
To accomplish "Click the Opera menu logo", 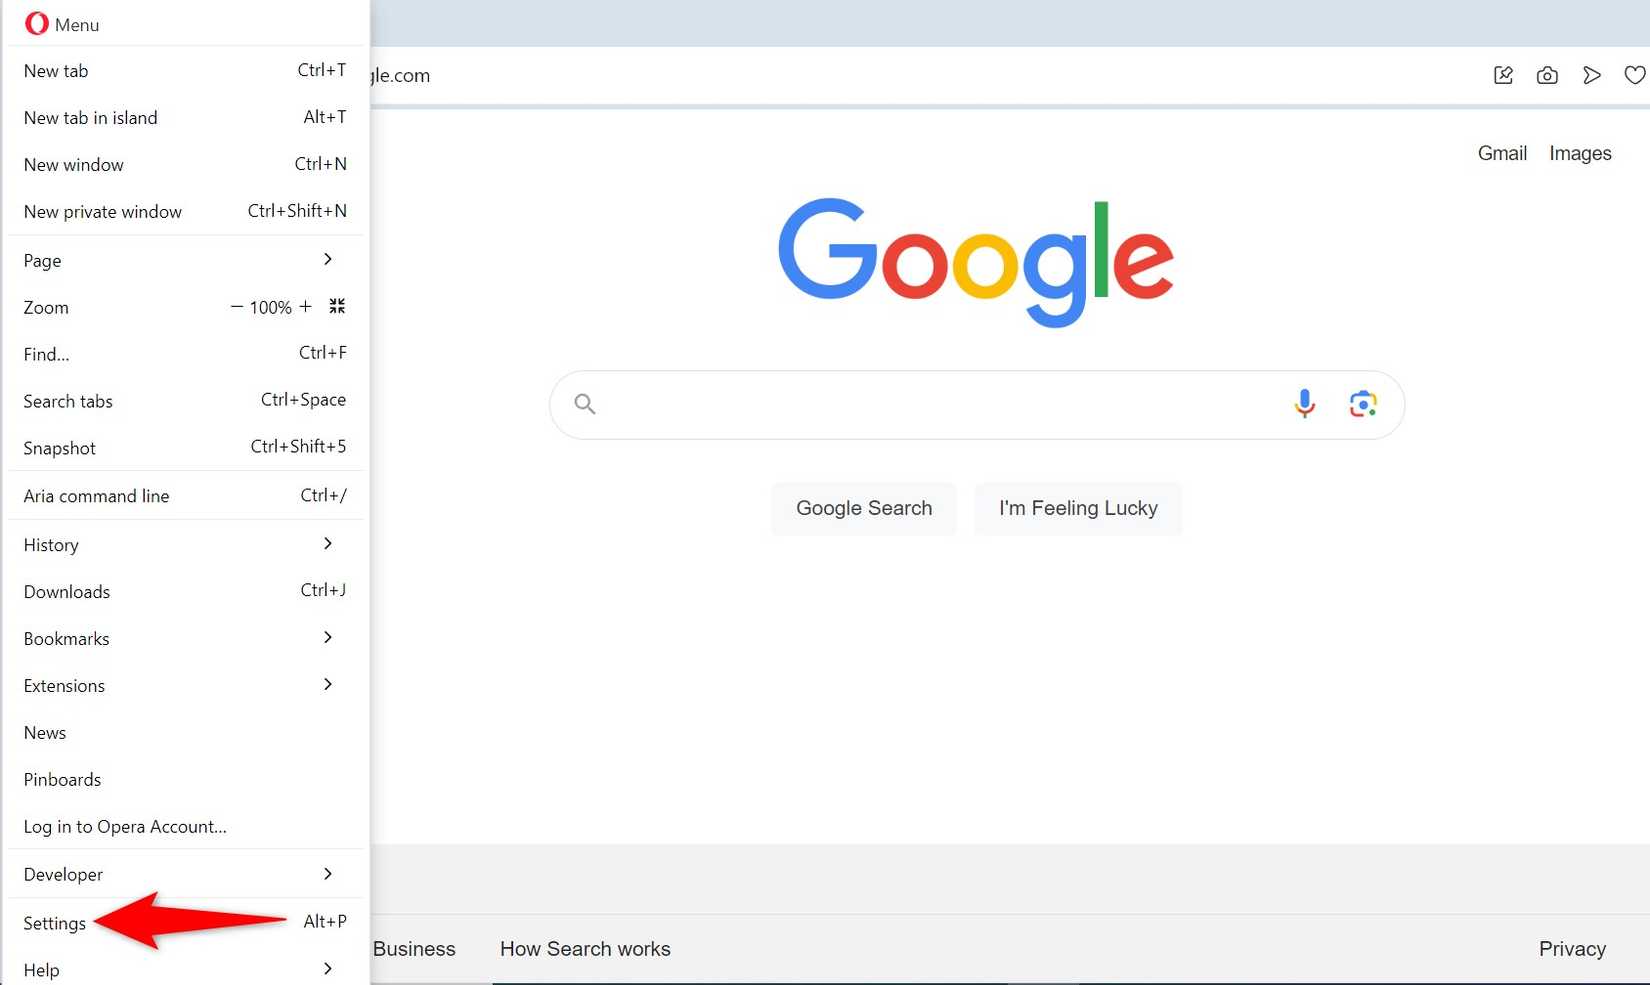I will pos(36,23).
